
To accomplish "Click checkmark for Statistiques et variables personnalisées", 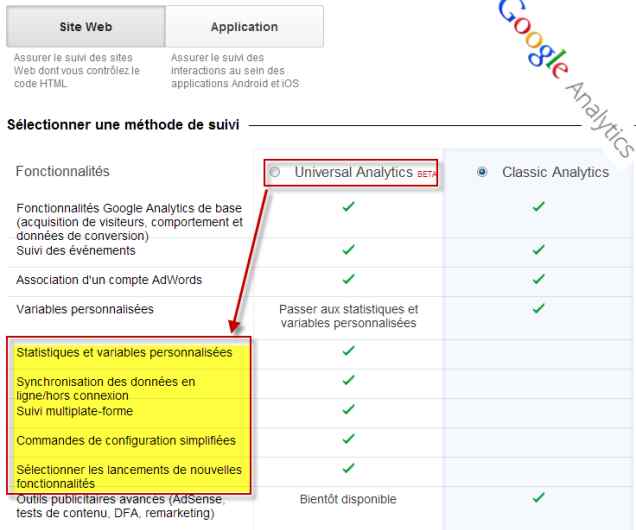I will pos(348,351).
